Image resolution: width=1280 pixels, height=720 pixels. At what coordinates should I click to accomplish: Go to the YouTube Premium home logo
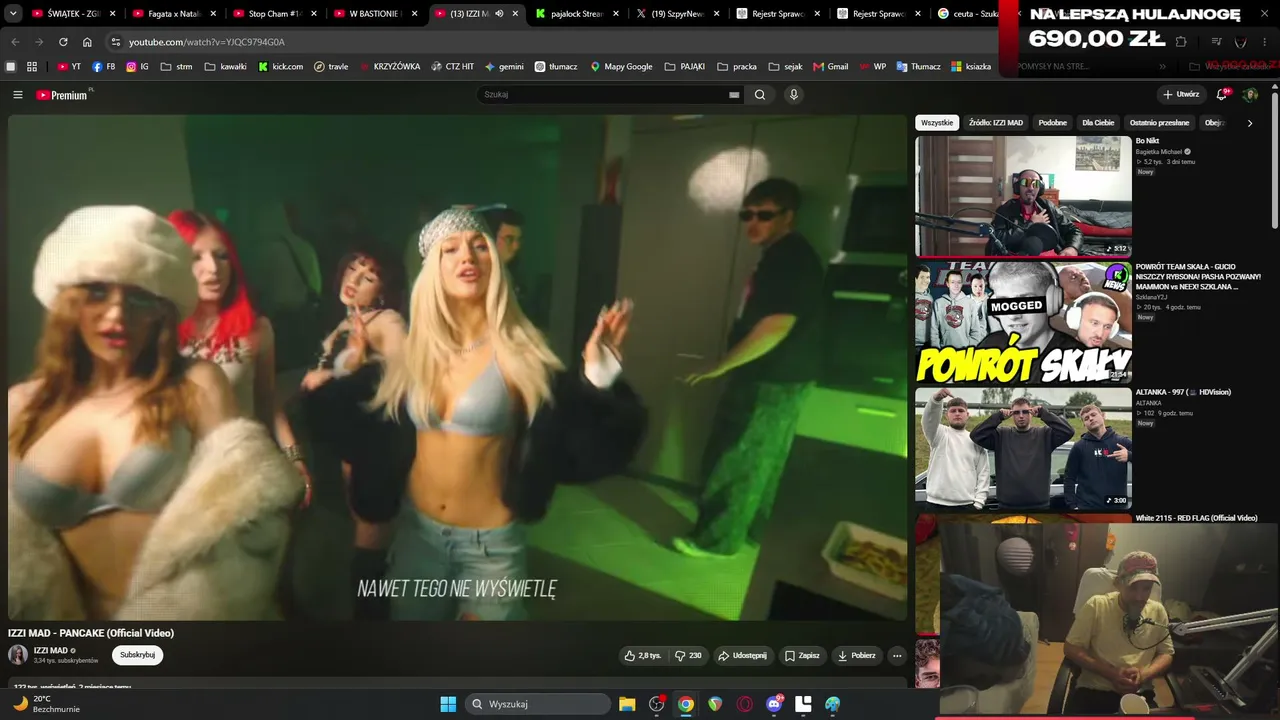(62, 95)
